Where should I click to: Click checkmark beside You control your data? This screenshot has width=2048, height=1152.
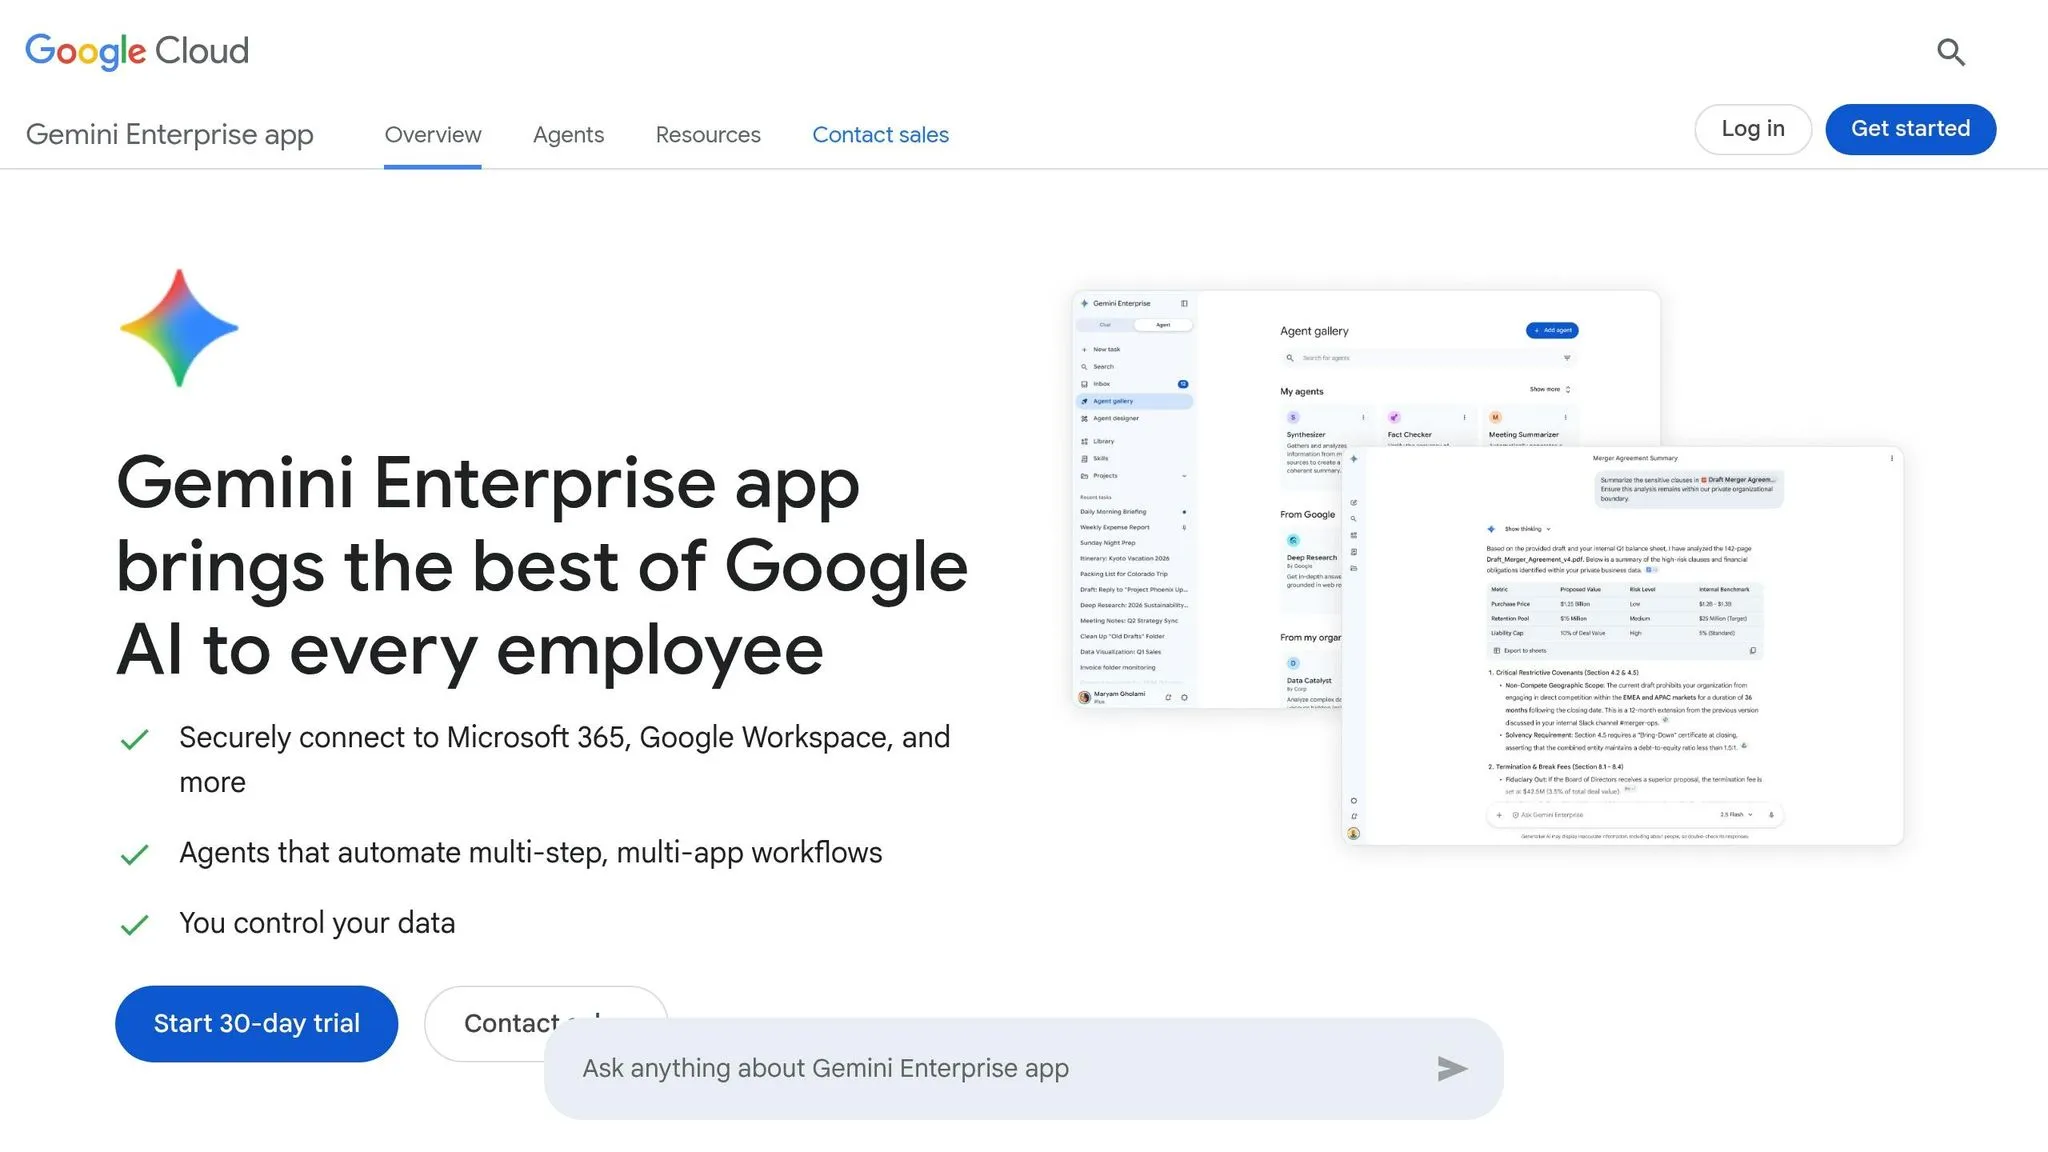click(x=134, y=924)
